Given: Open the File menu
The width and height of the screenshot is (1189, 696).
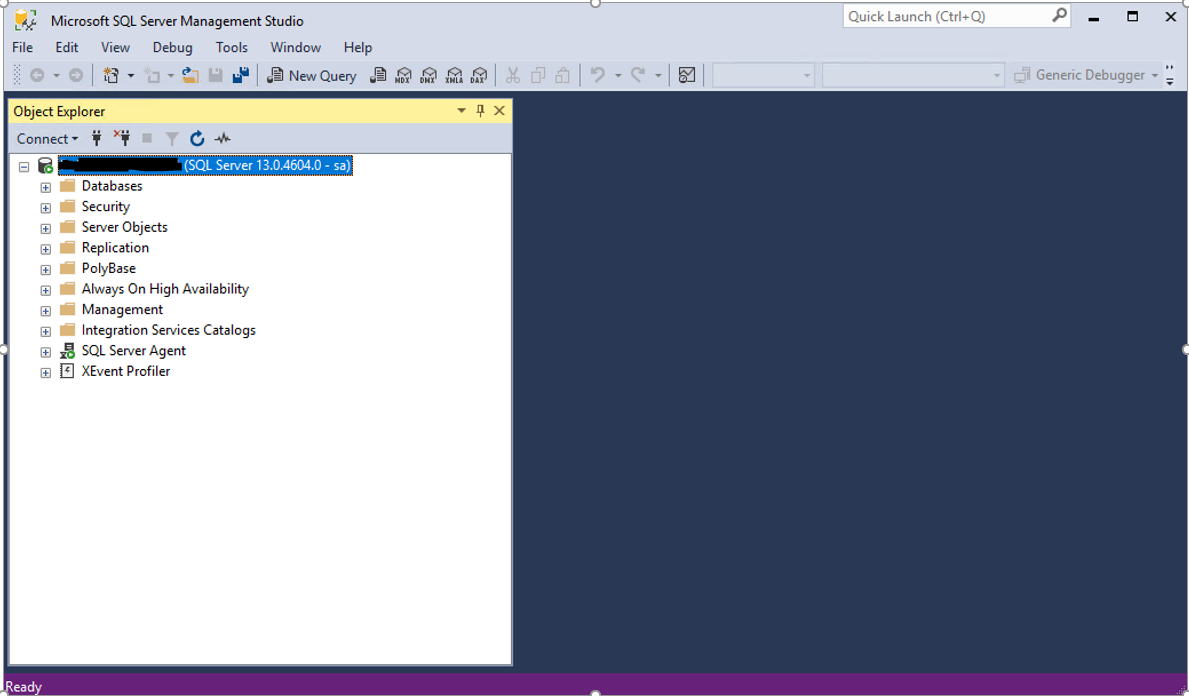Looking at the screenshot, I should pyautogui.click(x=23, y=47).
